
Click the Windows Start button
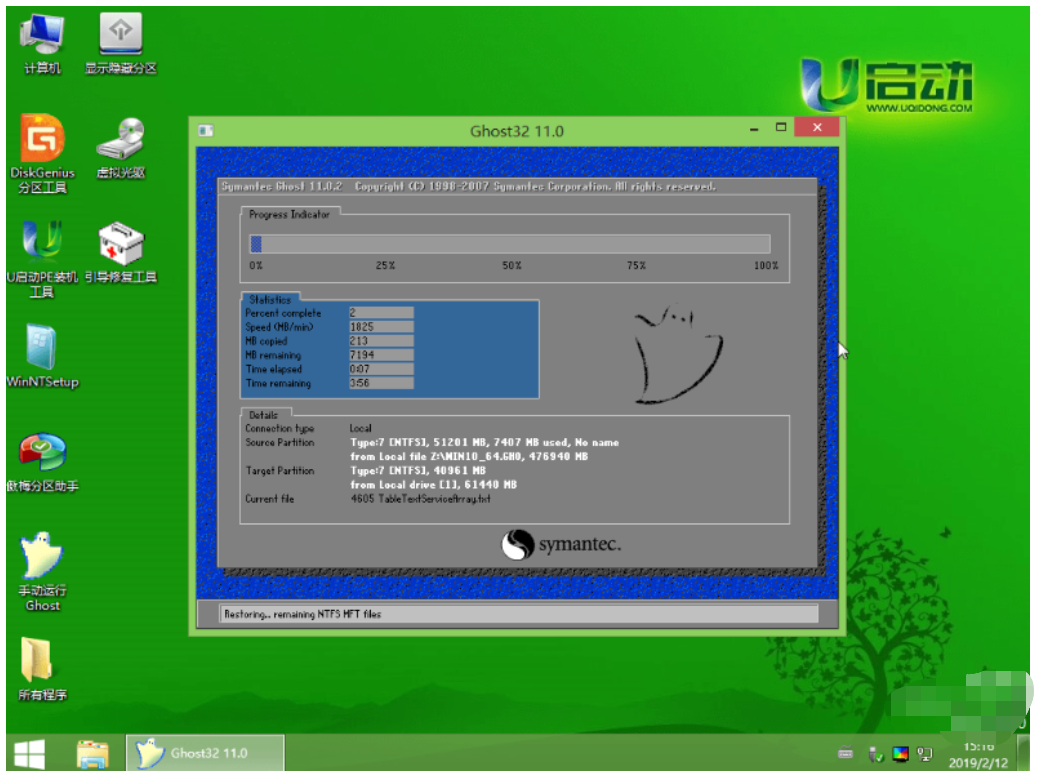tap(28, 753)
